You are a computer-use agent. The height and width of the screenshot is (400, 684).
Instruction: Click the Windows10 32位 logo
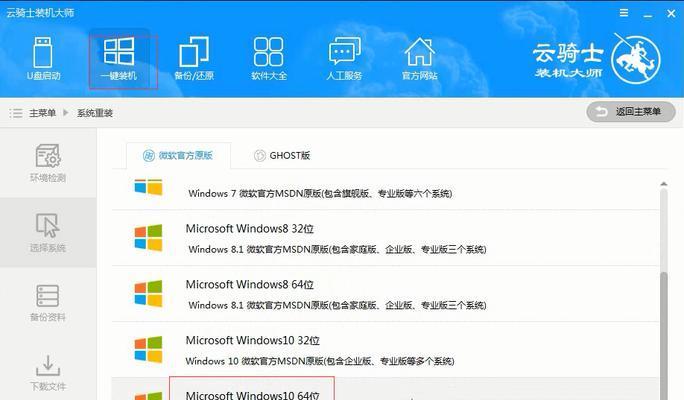148,349
